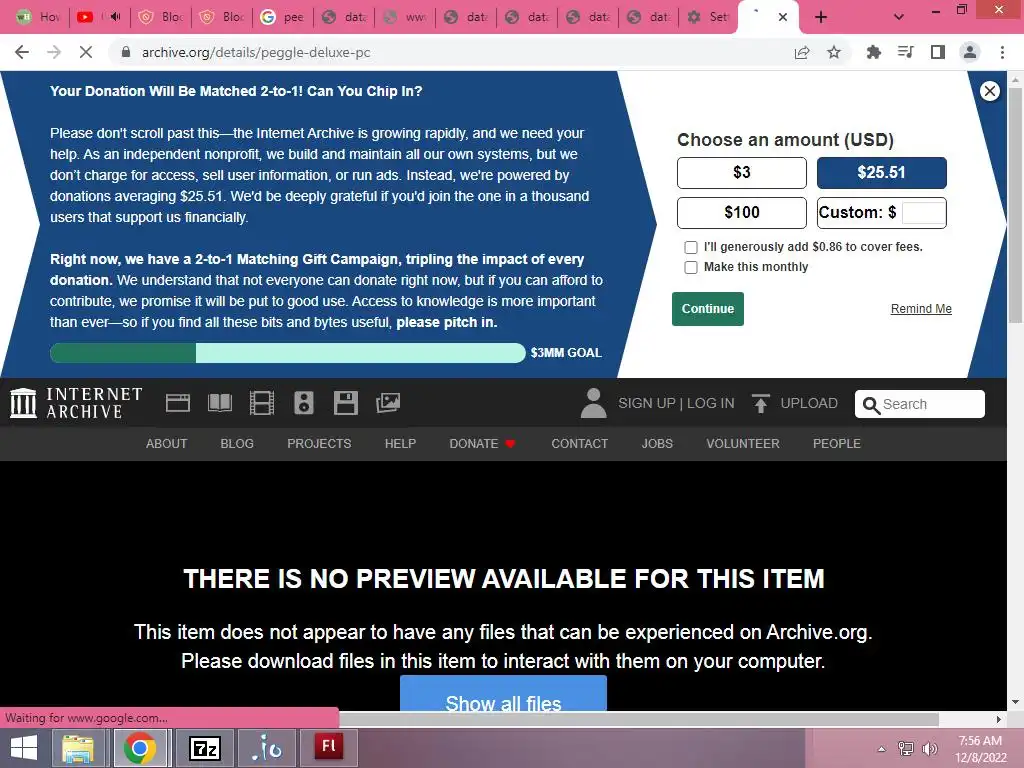Viewport: 1024px width, 768px height.
Task: Open the HELP menu item
Action: click(400, 443)
